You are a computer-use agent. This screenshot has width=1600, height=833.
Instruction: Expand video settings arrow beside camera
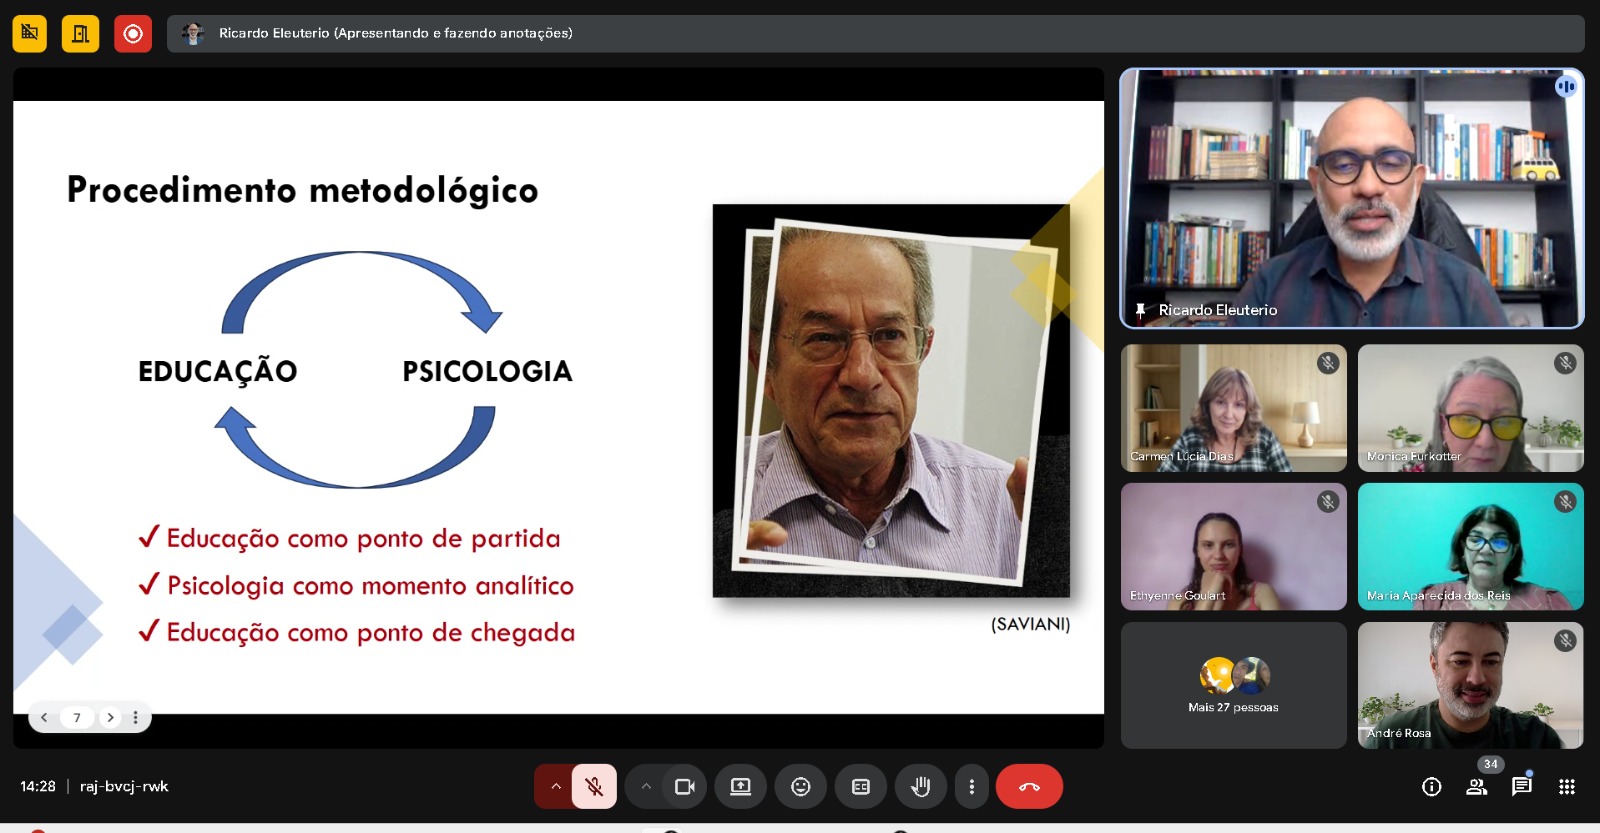coord(646,787)
